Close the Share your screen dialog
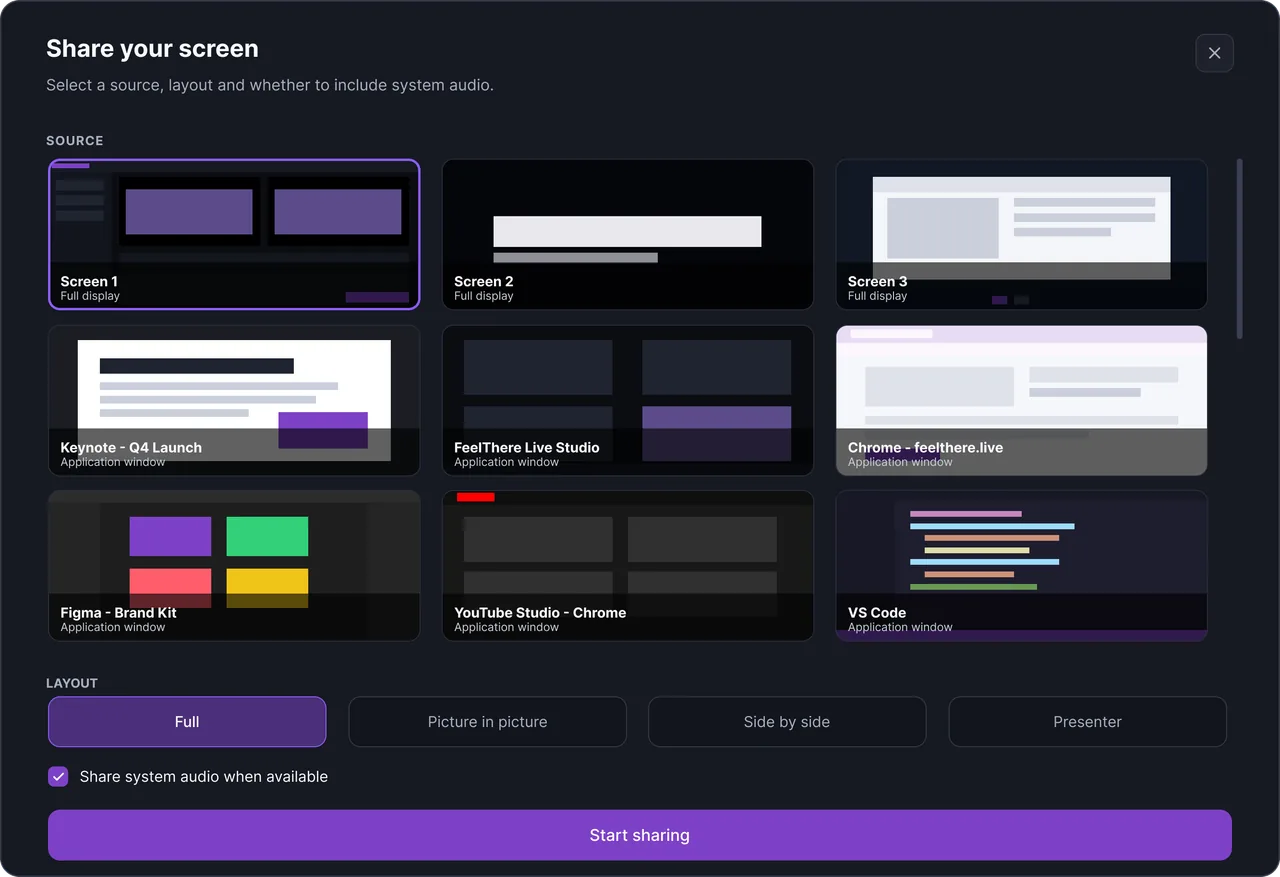The image size is (1280, 877). (x=1214, y=53)
